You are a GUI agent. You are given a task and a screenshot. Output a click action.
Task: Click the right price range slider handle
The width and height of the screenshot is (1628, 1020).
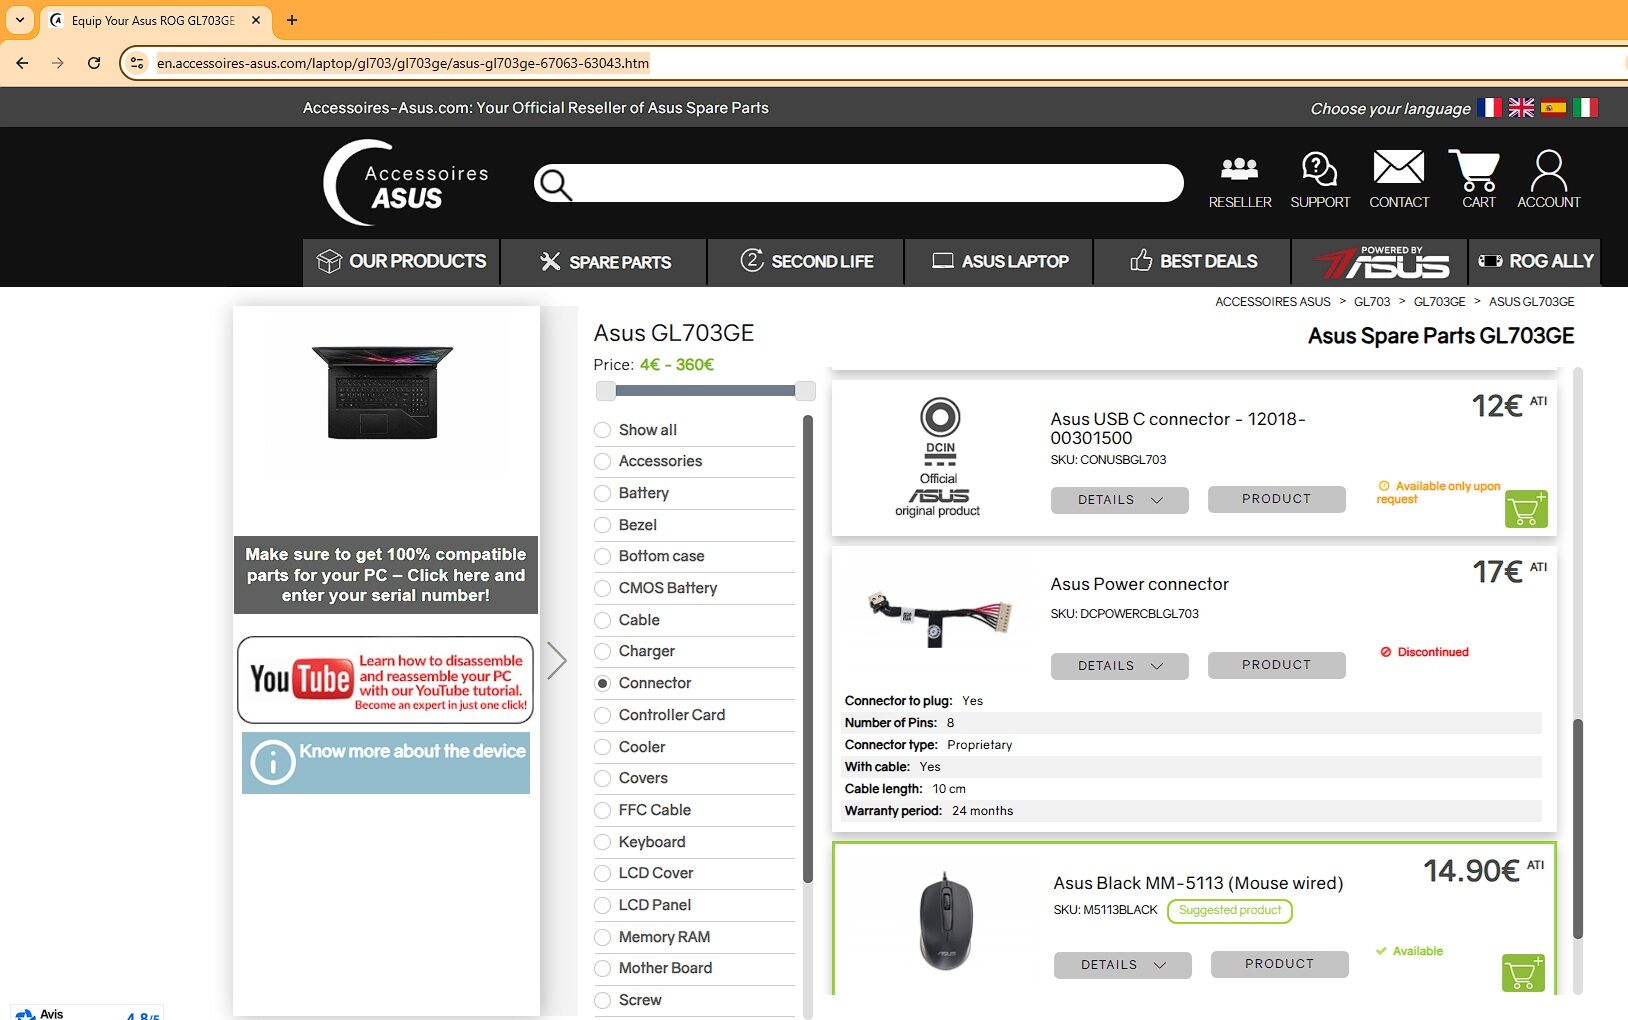tap(805, 391)
